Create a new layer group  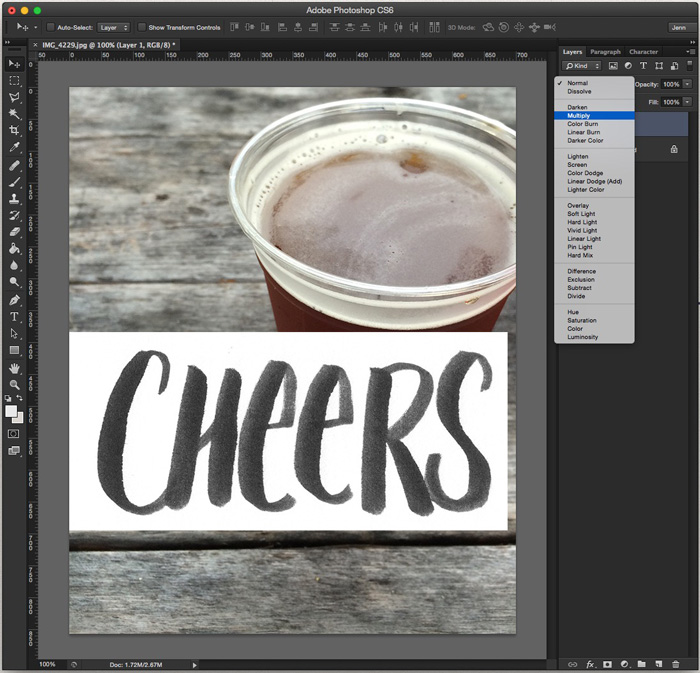[642, 665]
